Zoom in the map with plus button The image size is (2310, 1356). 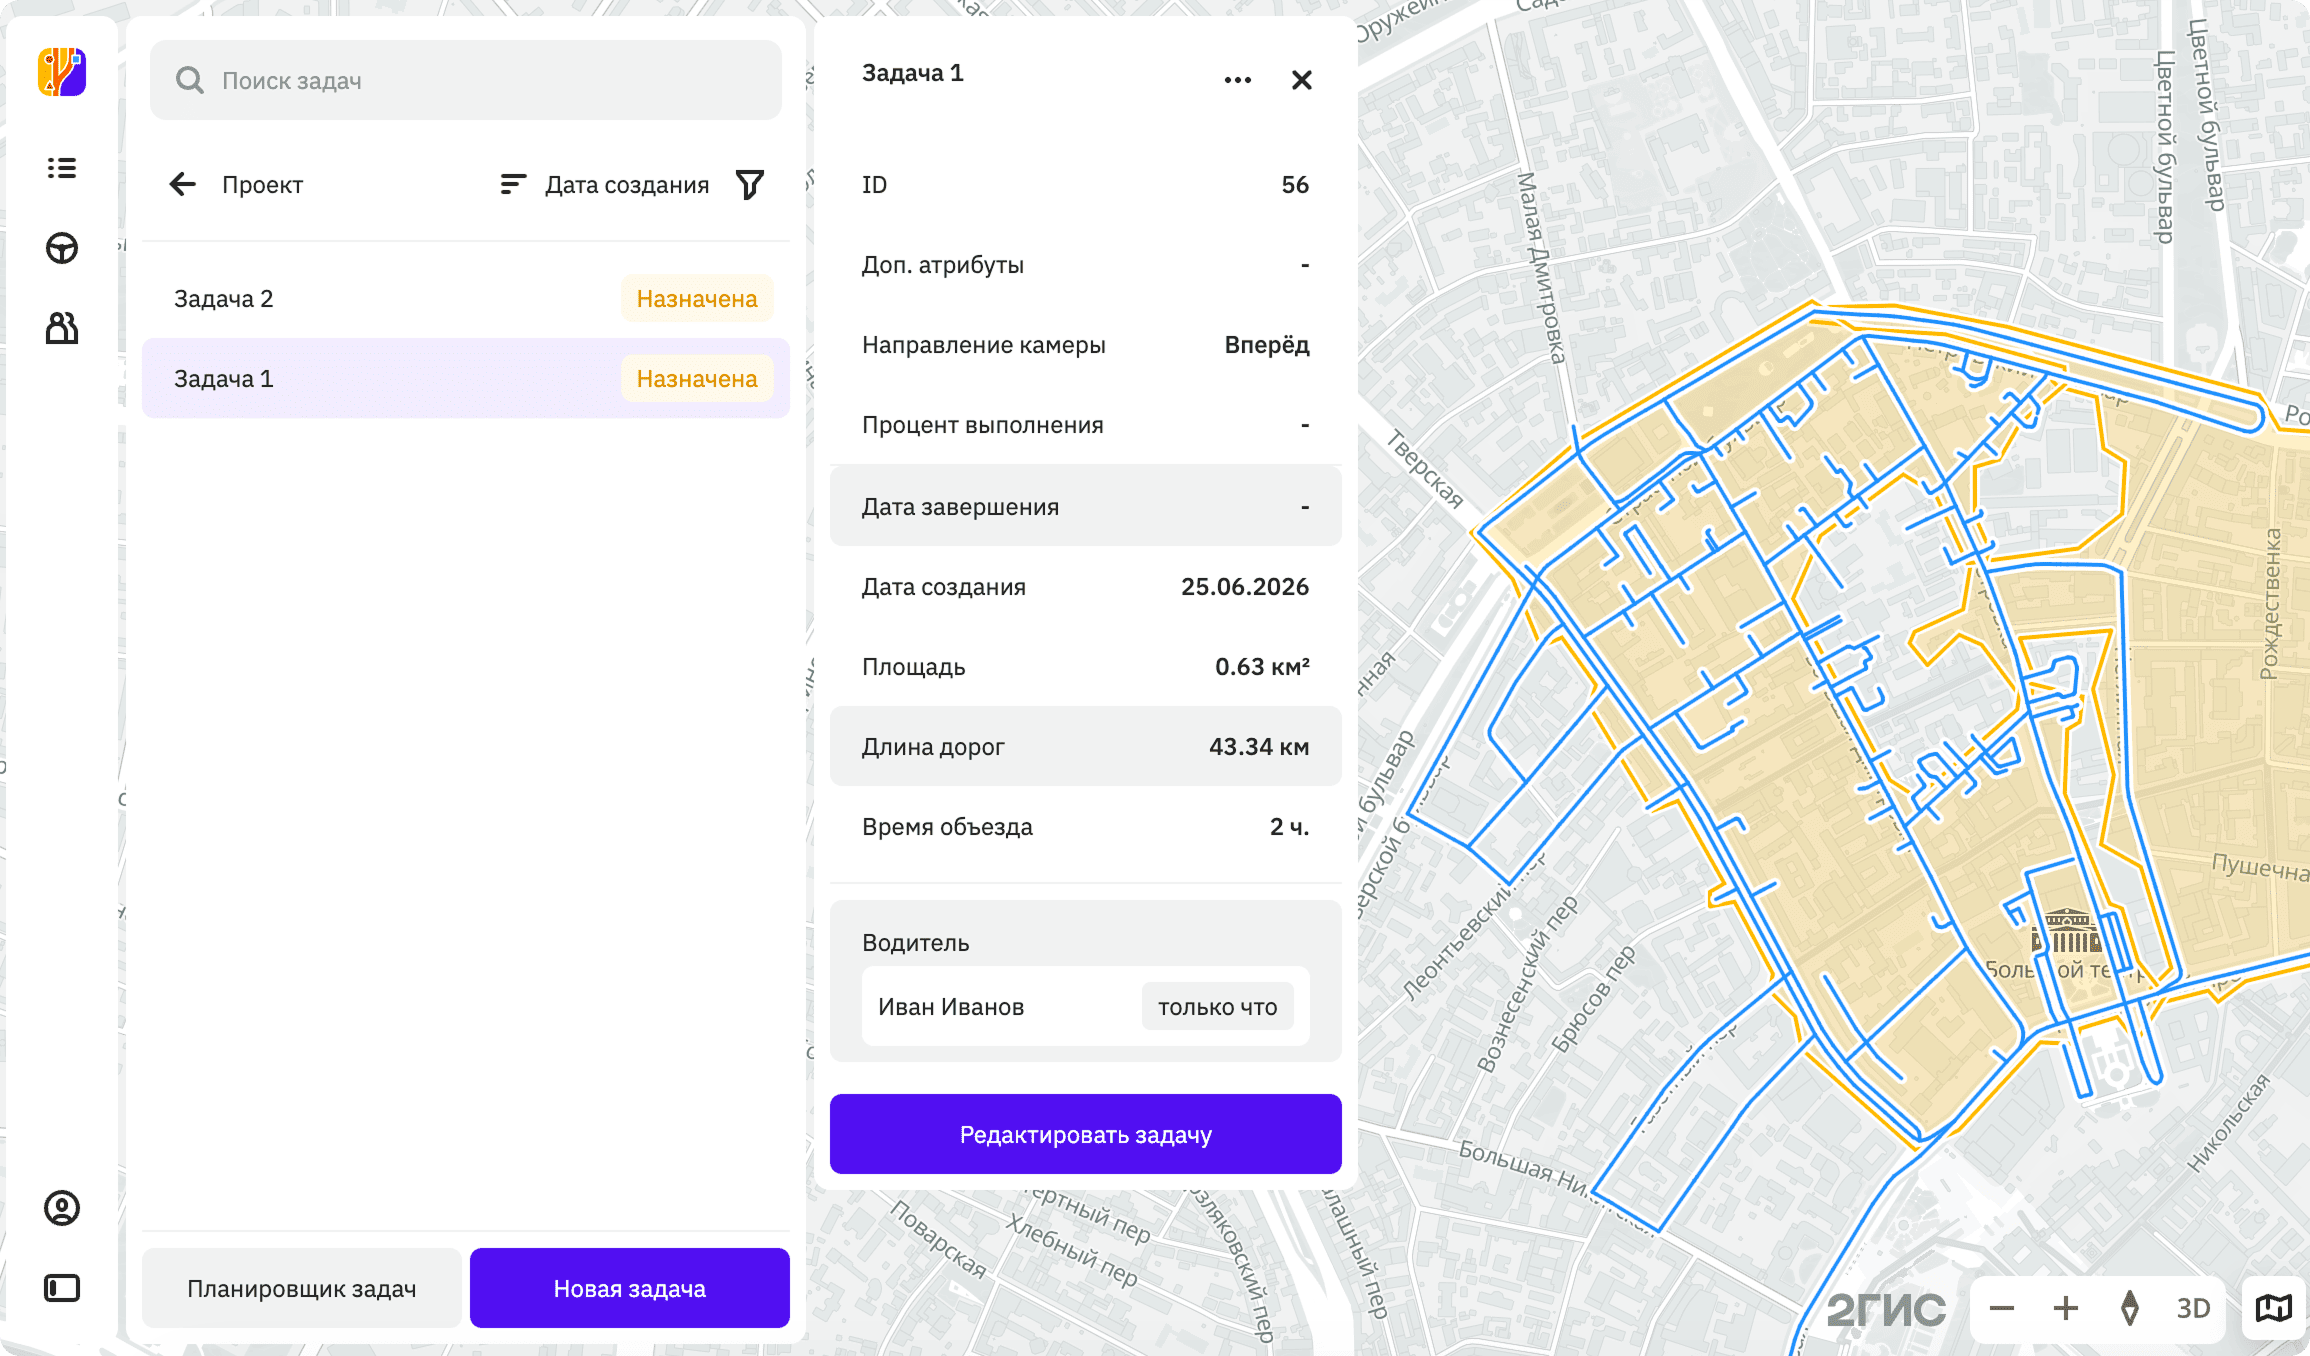click(x=2066, y=1308)
